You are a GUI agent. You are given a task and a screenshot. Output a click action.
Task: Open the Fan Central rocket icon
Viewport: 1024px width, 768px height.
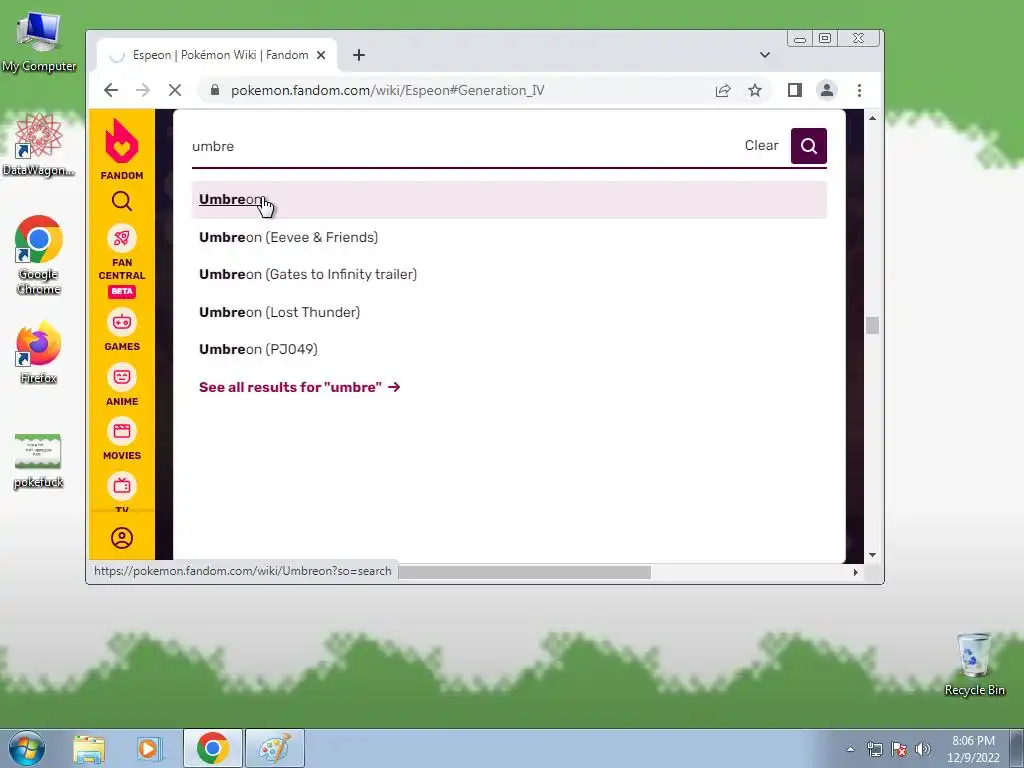[x=121, y=238]
